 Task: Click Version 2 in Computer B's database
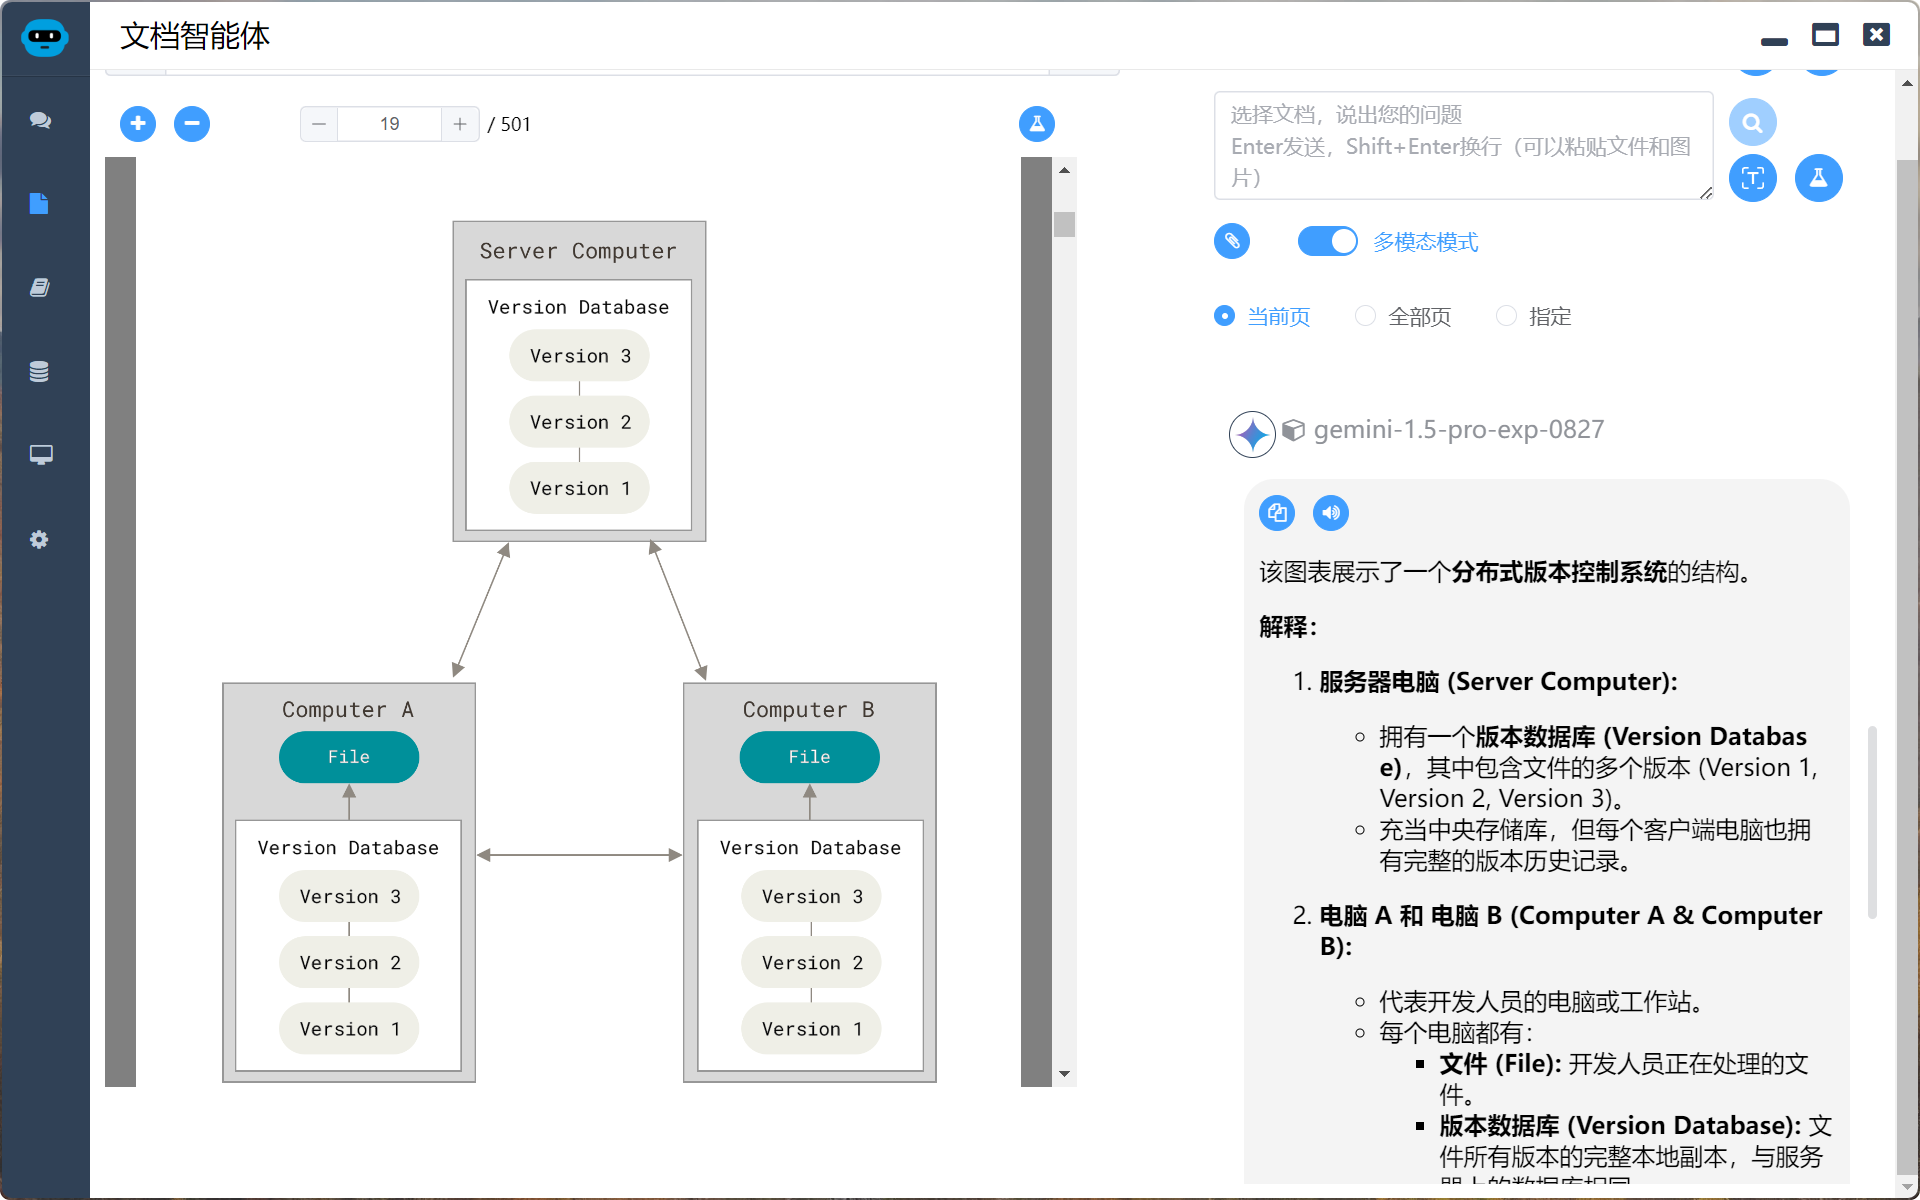[x=811, y=963]
